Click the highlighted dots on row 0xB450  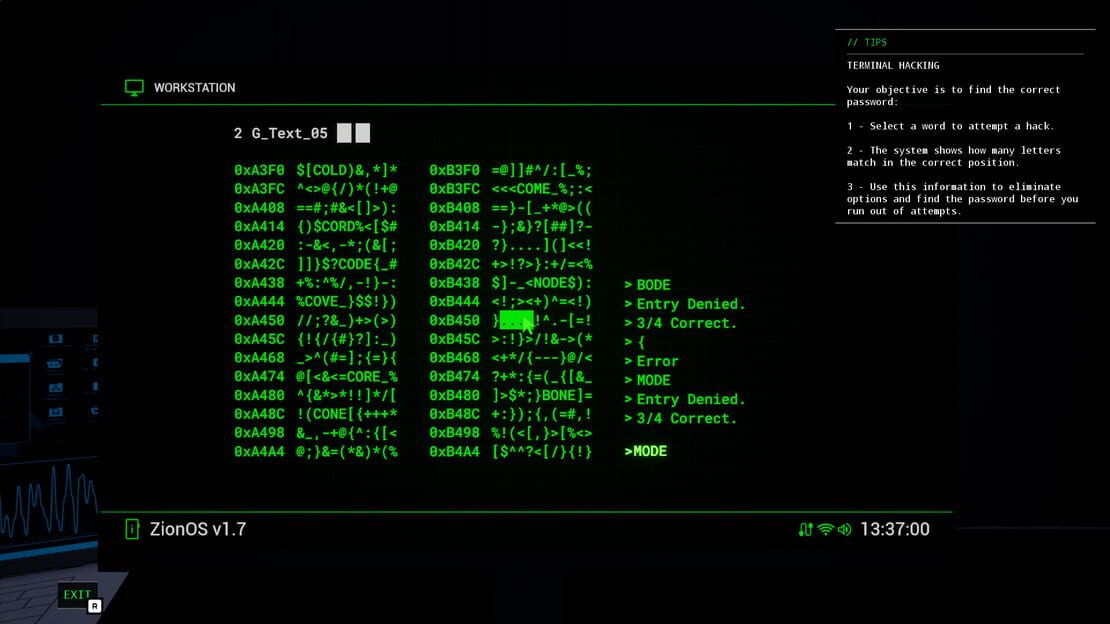pyautogui.click(x=517, y=321)
